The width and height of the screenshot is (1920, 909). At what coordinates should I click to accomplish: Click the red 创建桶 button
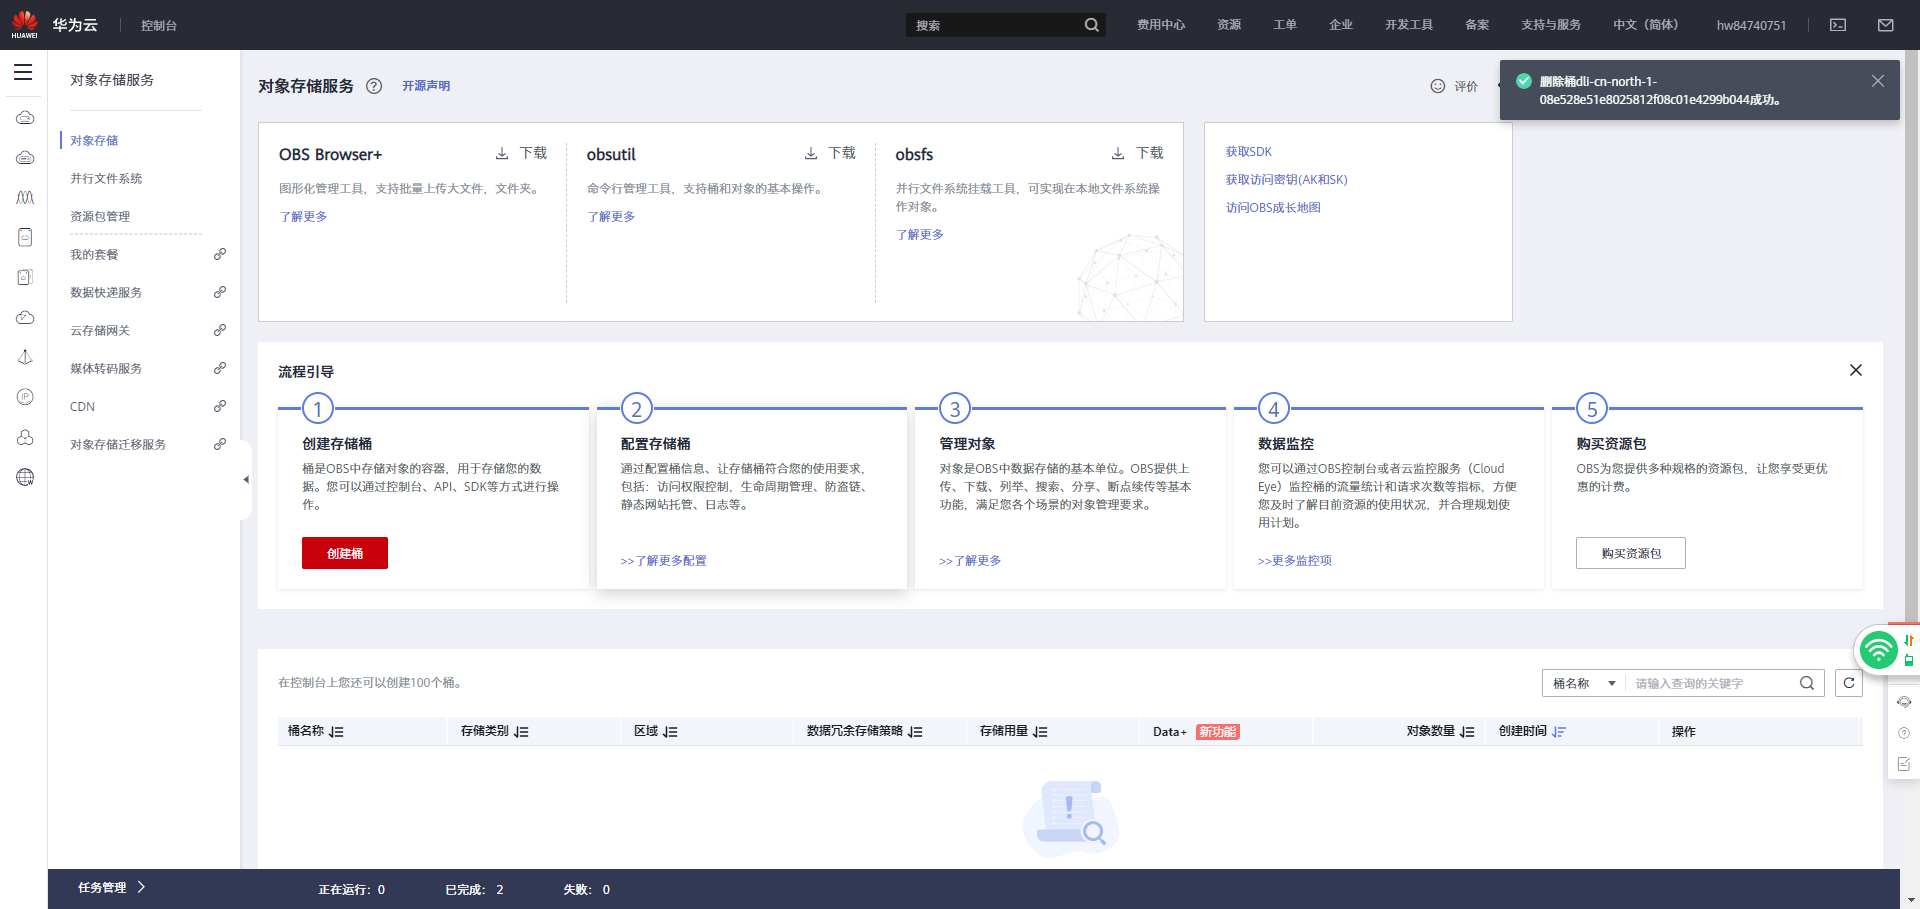pos(345,553)
